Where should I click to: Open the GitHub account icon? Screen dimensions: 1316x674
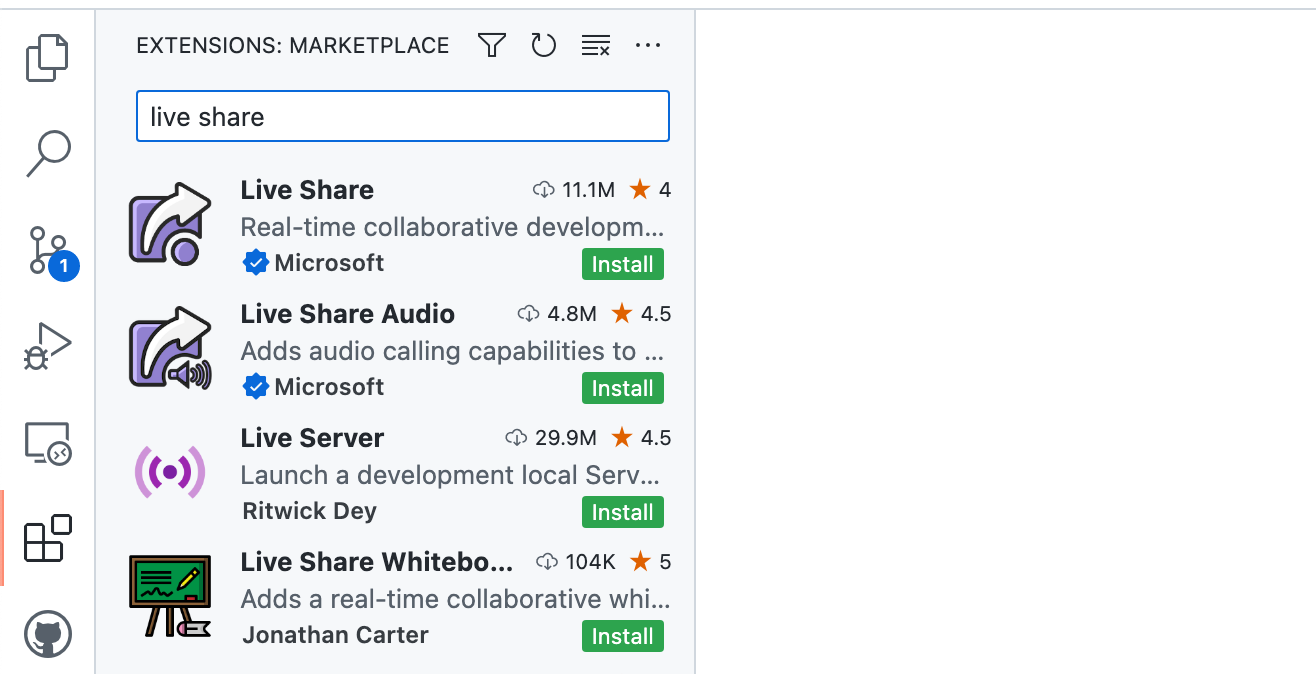click(x=47, y=633)
